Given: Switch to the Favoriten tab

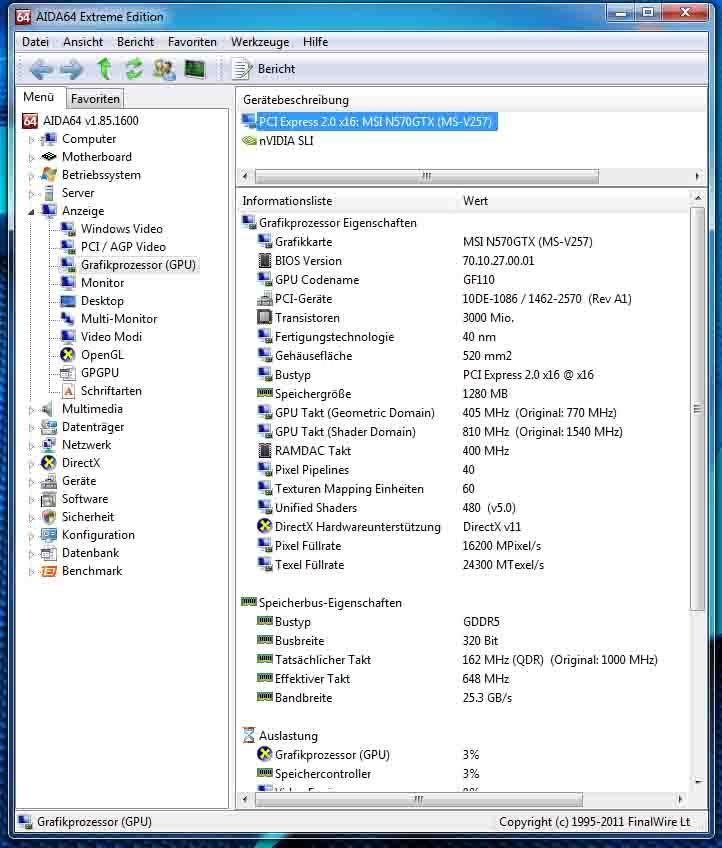Looking at the screenshot, I should coord(95,98).
